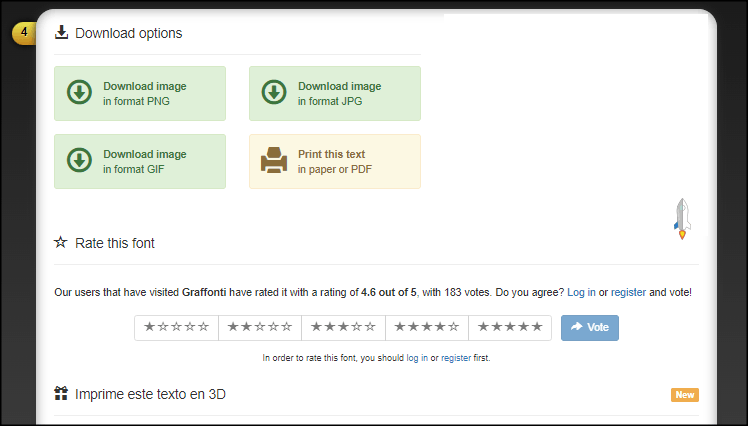Click the GIF download arrow icon

coord(79,161)
